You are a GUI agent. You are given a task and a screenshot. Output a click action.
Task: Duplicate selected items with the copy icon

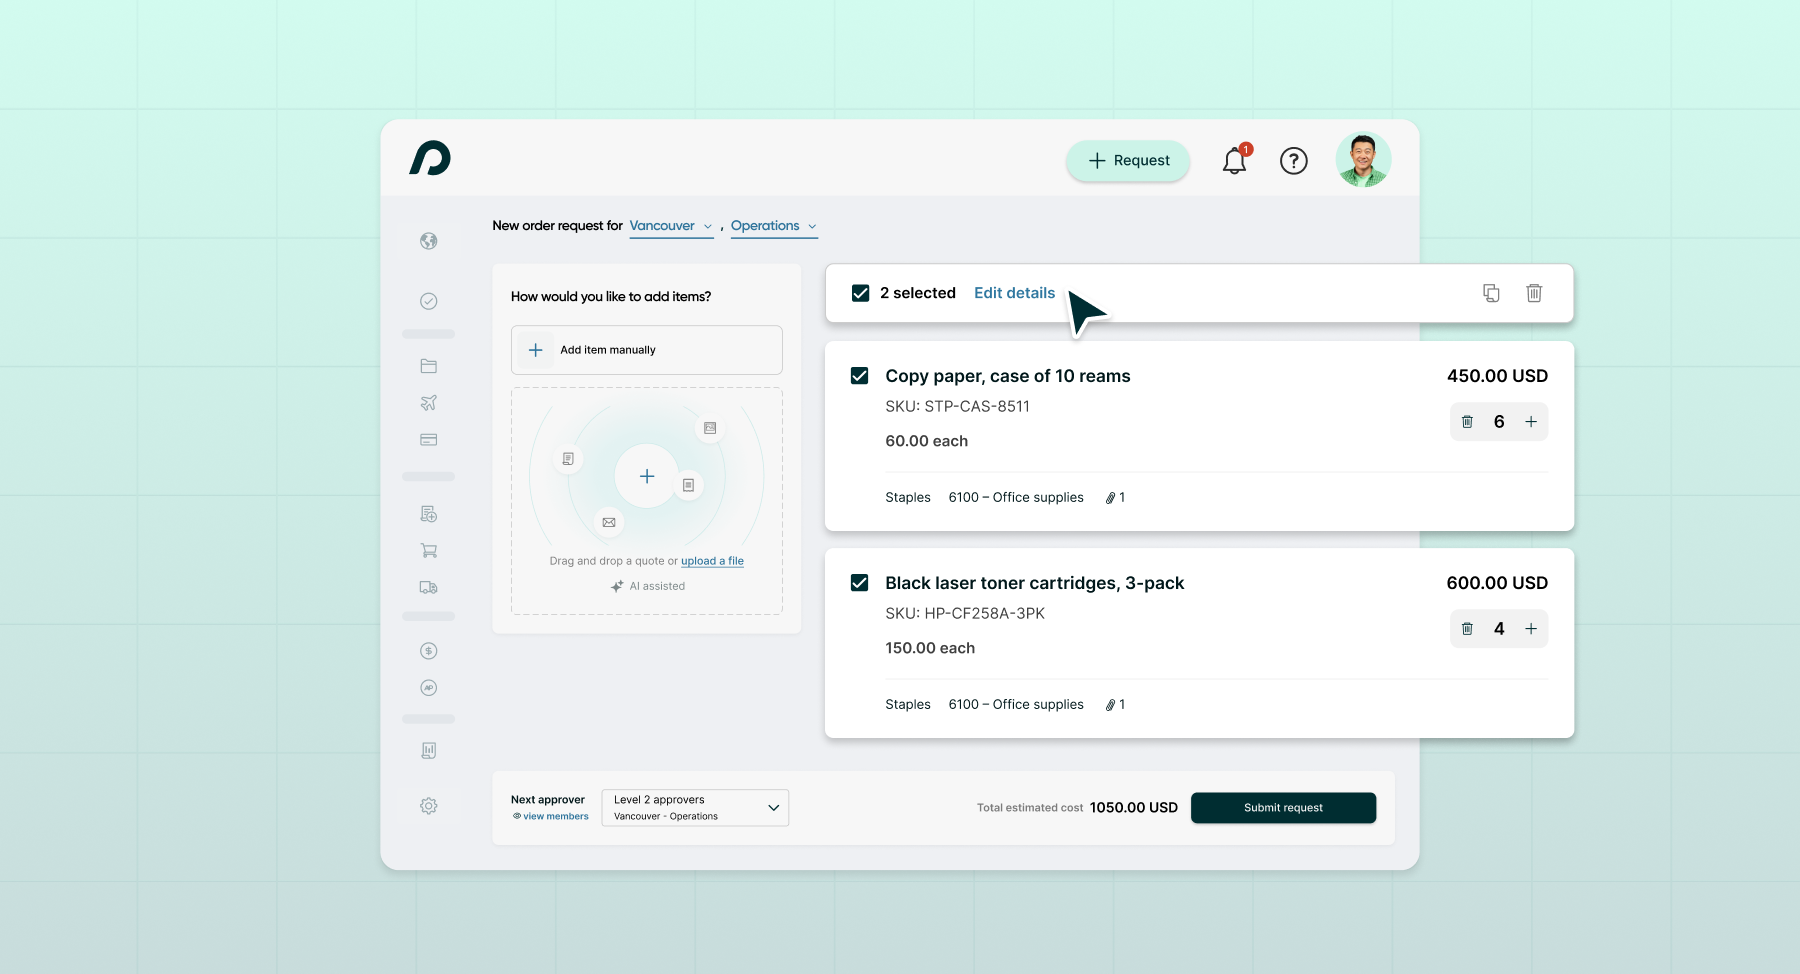point(1491,293)
